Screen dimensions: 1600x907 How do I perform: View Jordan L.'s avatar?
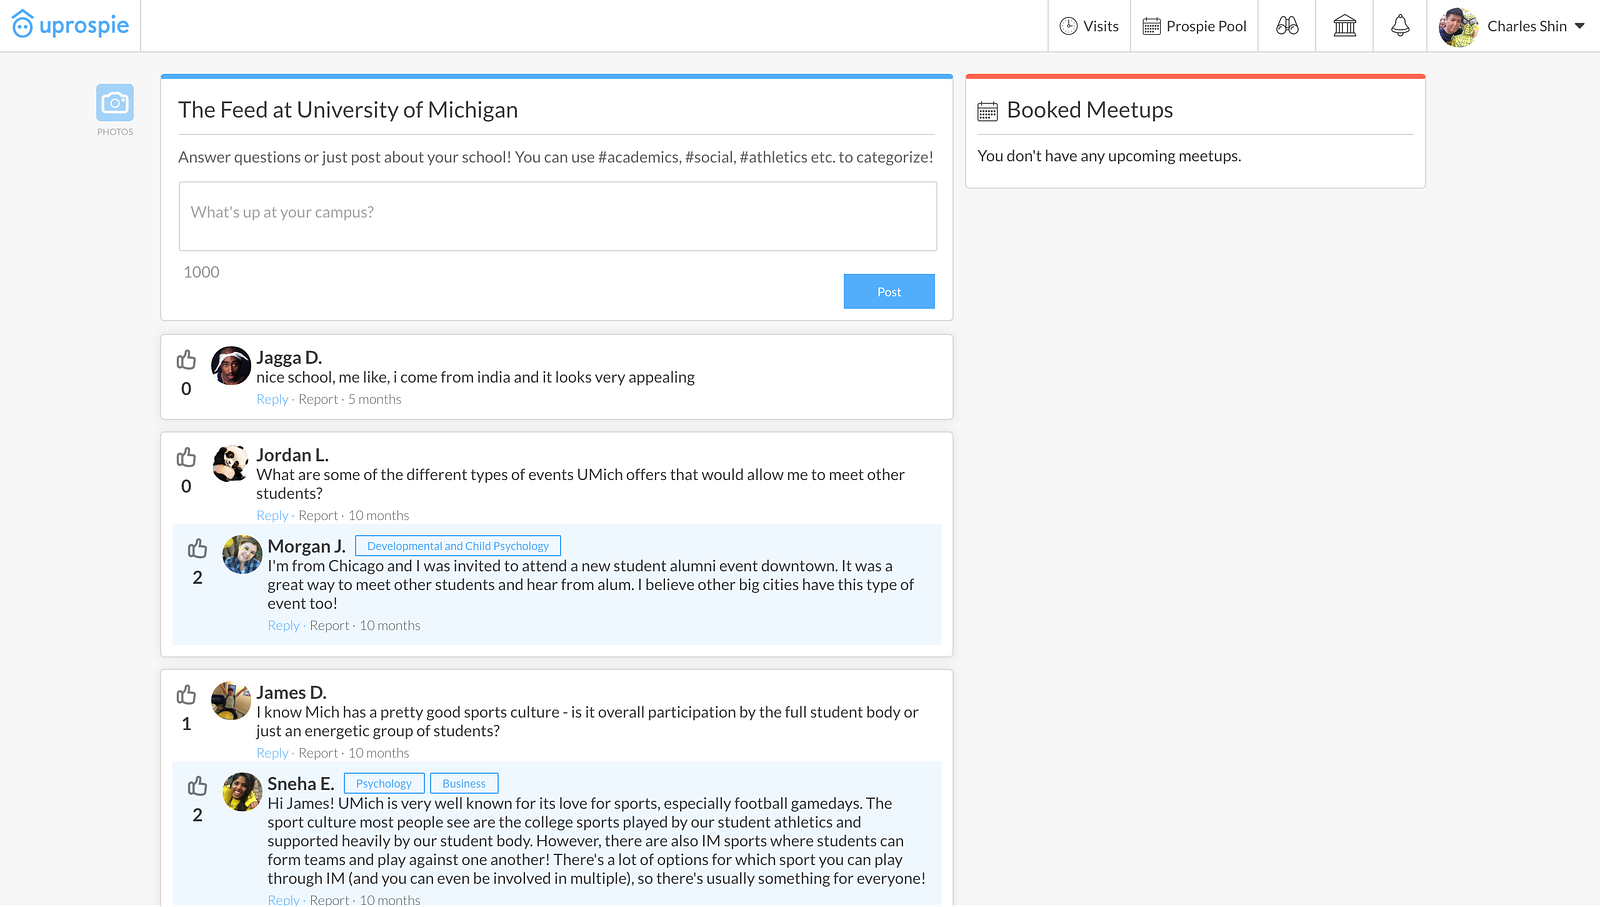pyautogui.click(x=231, y=464)
